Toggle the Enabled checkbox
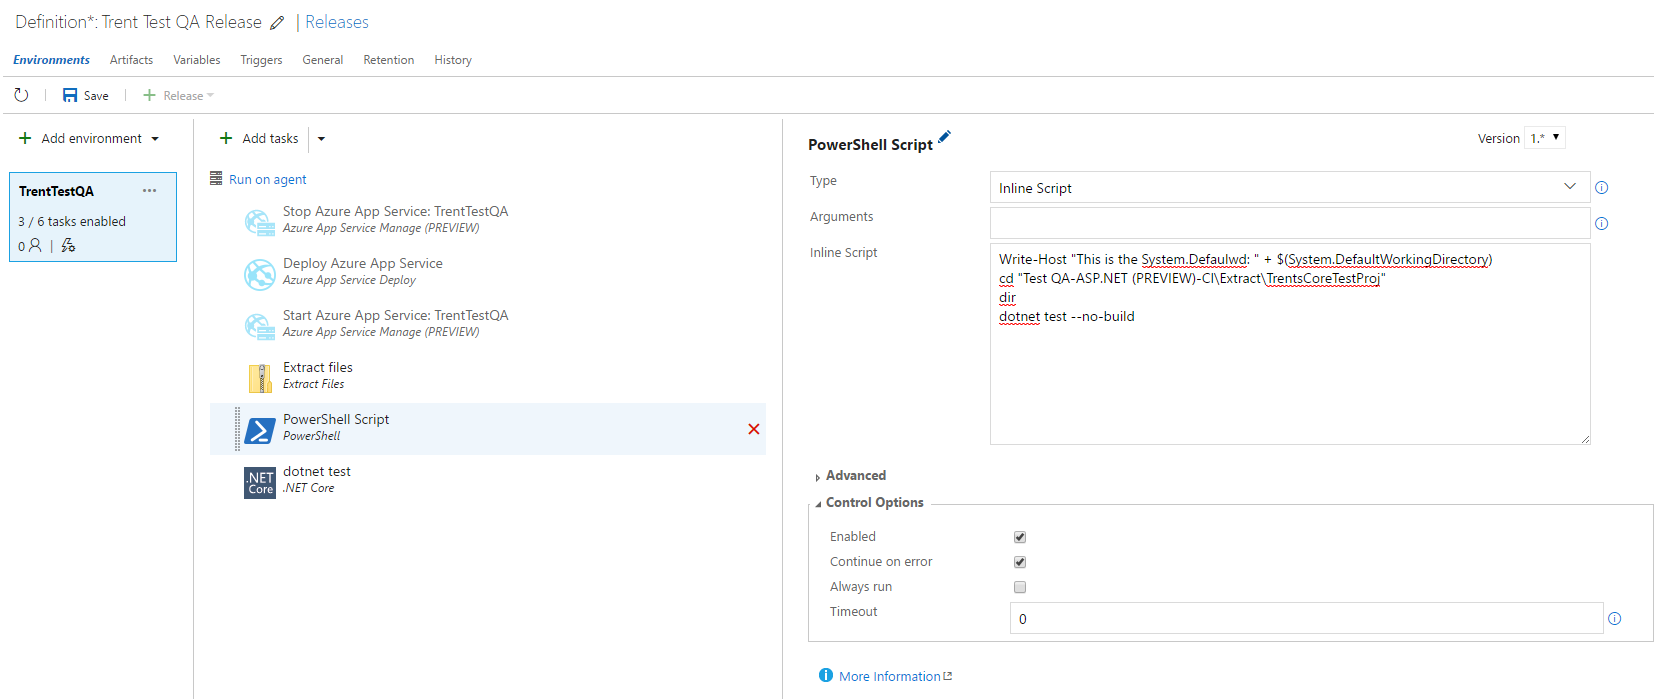 coord(1020,537)
